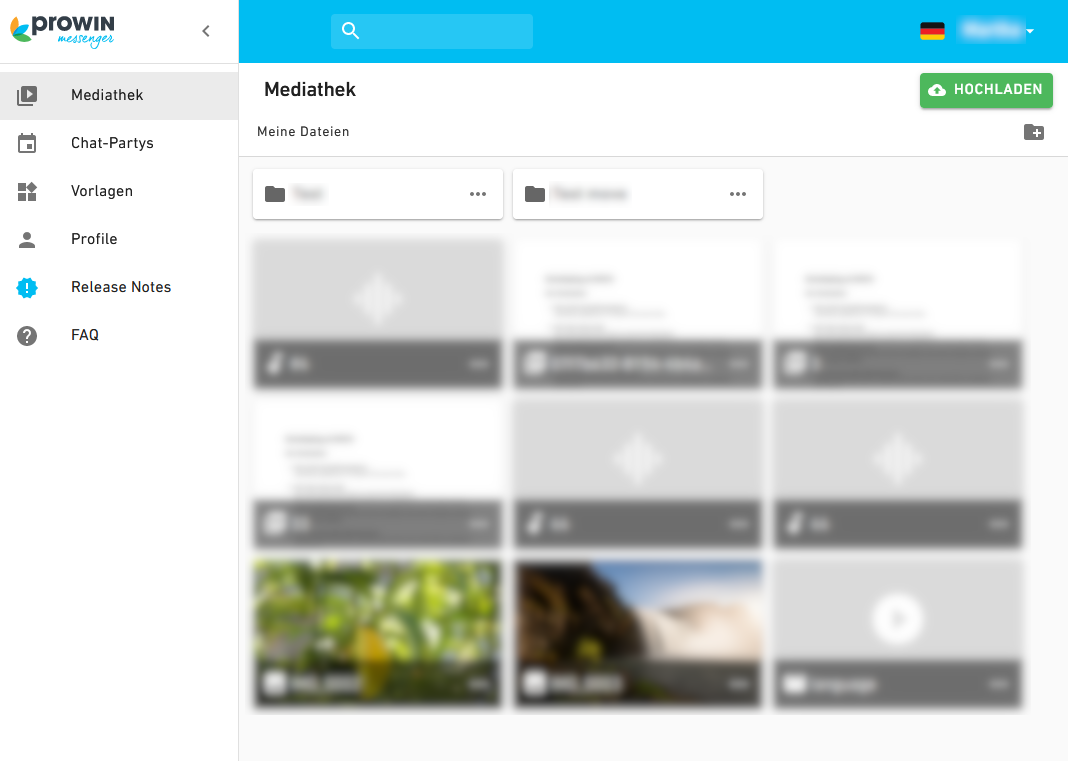Collapse the sidebar using the chevron
This screenshot has width=1068, height=761.
pos(205,31)
